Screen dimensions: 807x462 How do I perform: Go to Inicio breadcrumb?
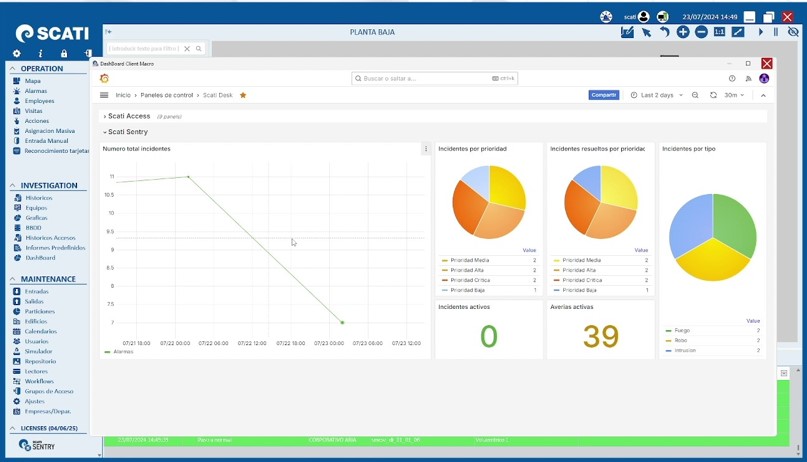click(123, 95)
